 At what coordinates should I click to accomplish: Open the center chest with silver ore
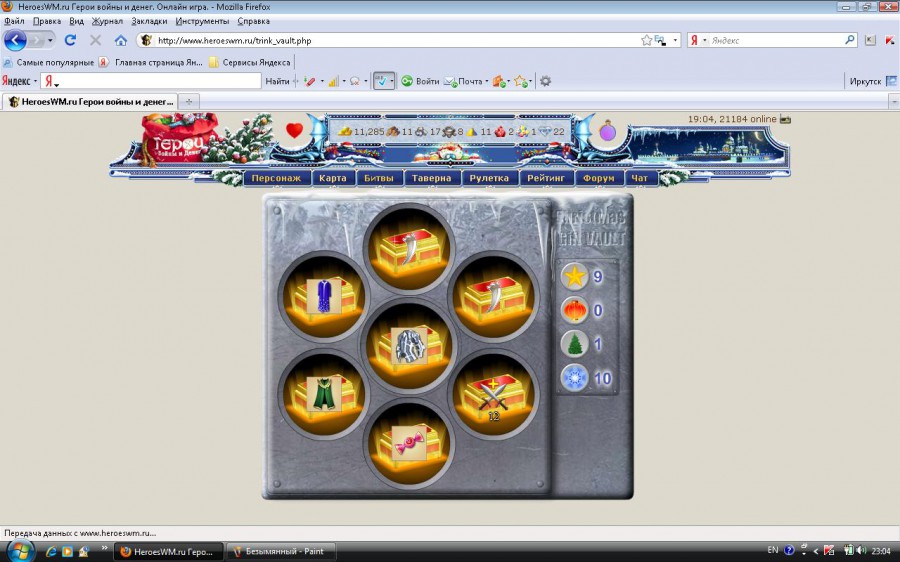pos(409,345)
